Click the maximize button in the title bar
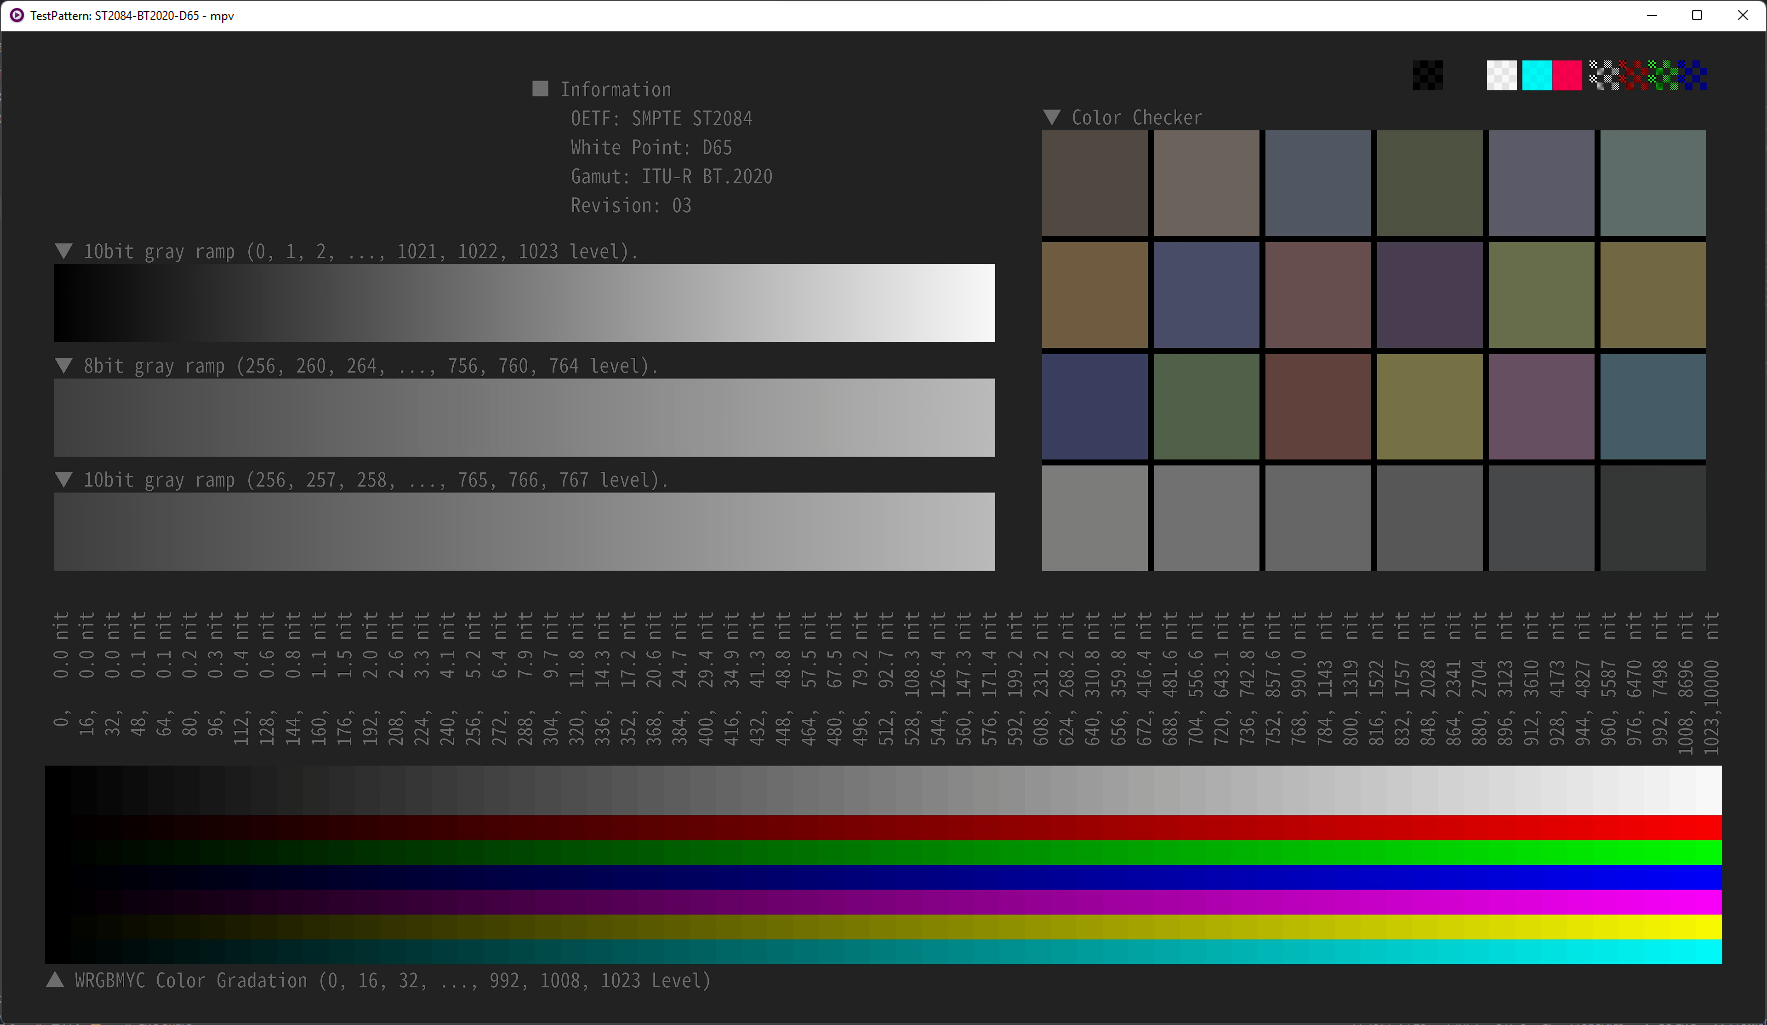 pos(1697,15)
